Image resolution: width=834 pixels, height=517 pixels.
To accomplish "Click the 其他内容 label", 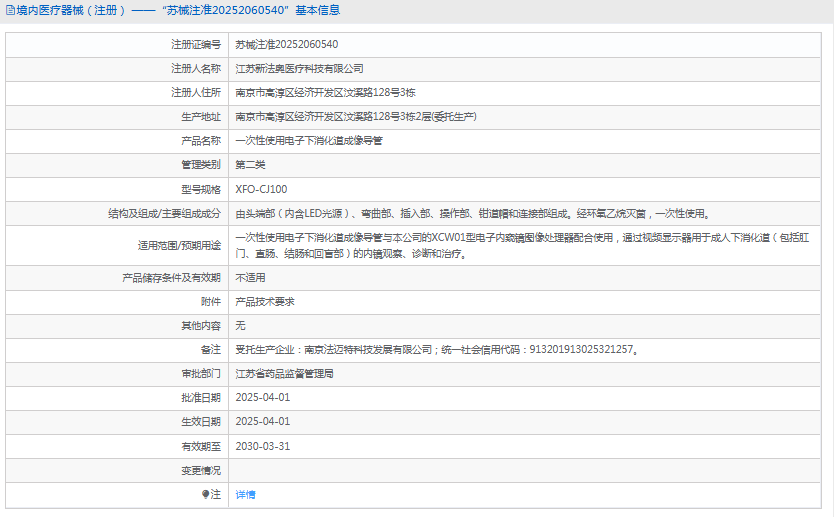I will (201, 326).
